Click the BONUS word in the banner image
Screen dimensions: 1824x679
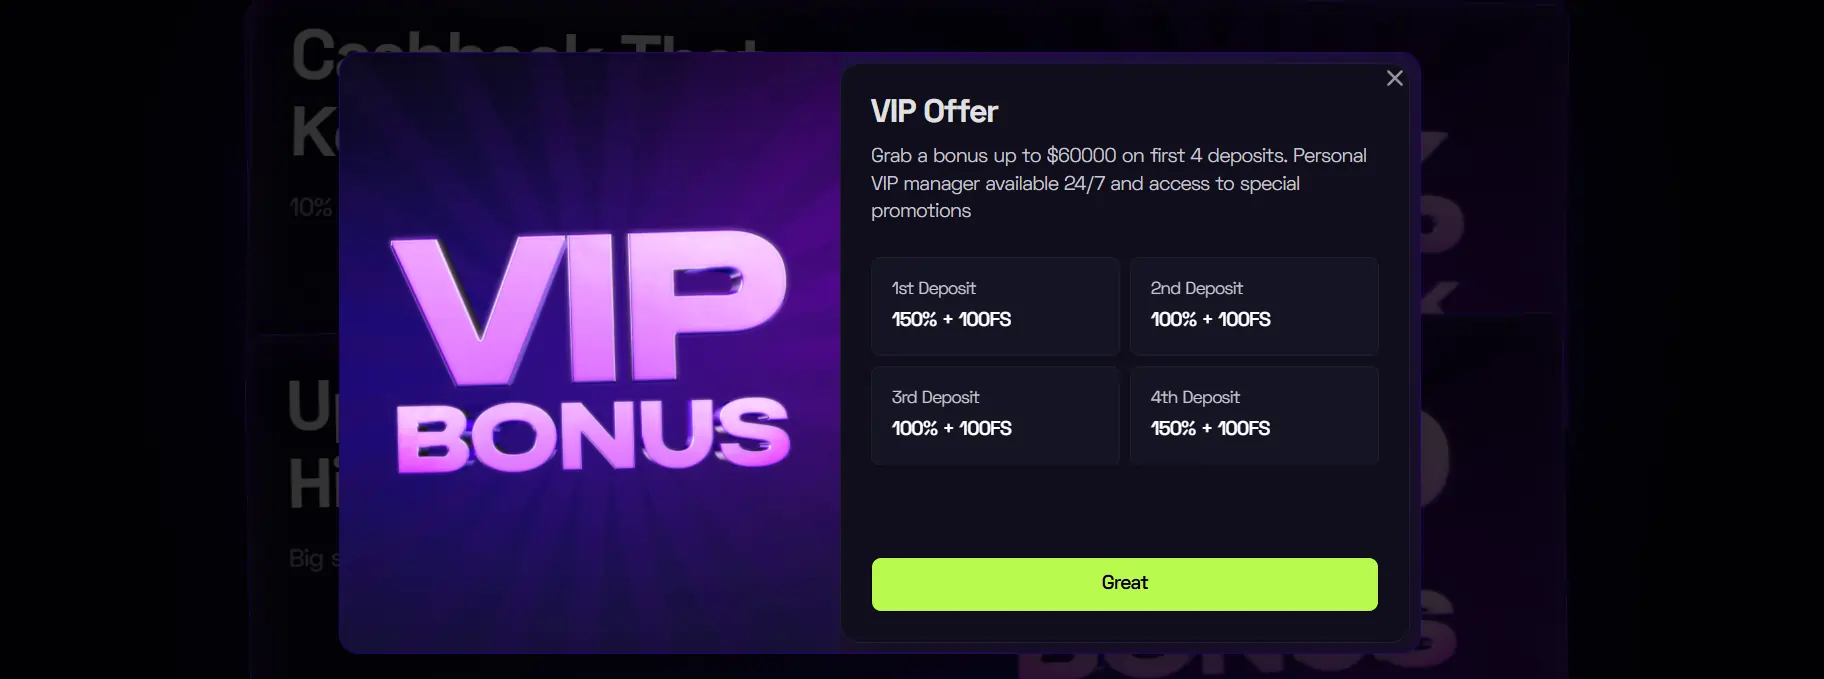(592, 433)
